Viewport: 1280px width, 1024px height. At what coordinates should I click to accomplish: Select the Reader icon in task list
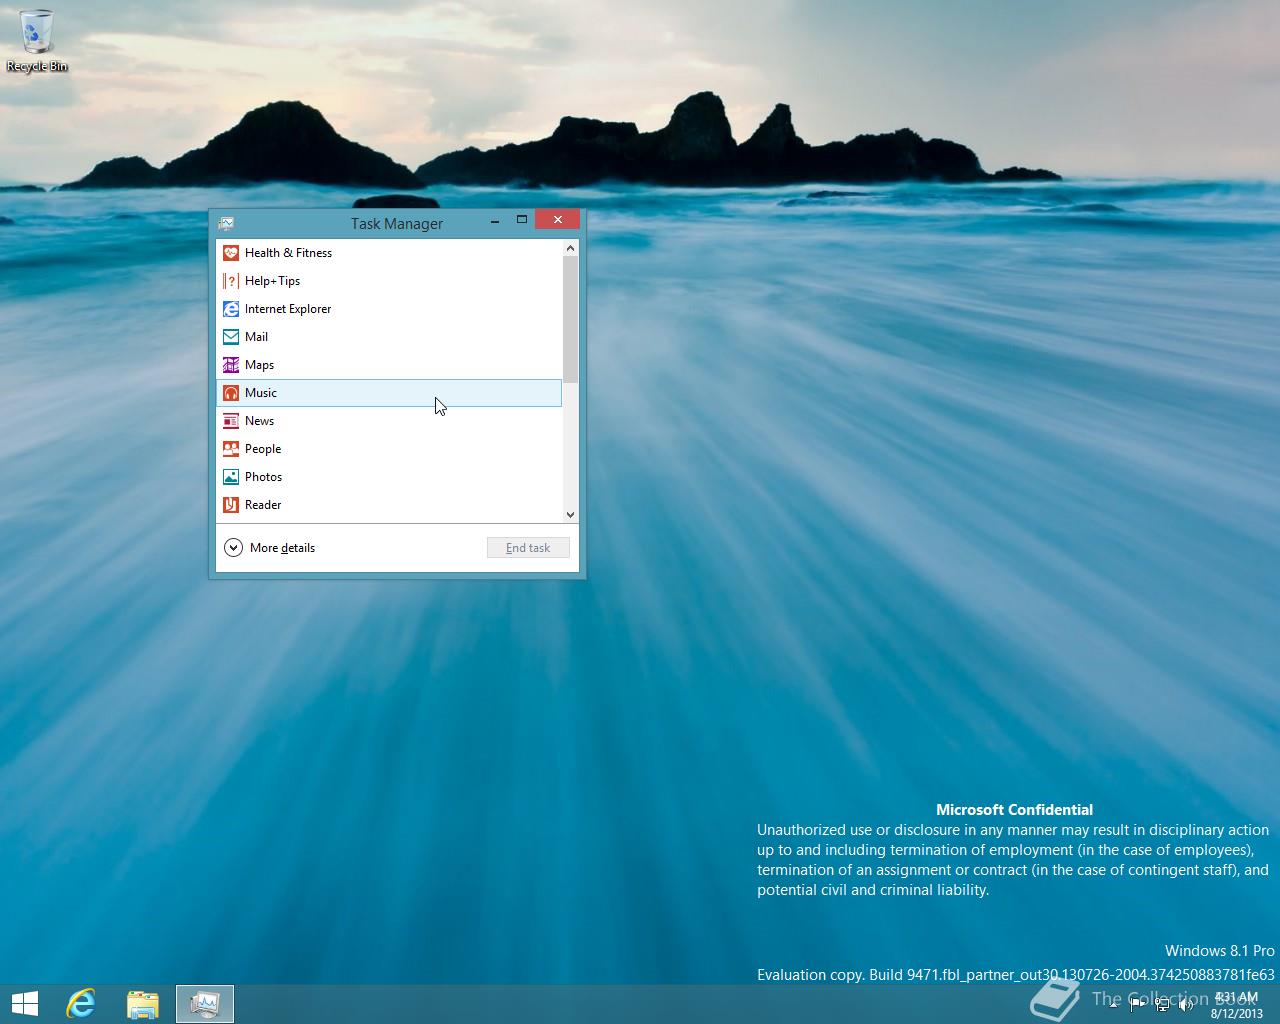[x=231, y=505]
